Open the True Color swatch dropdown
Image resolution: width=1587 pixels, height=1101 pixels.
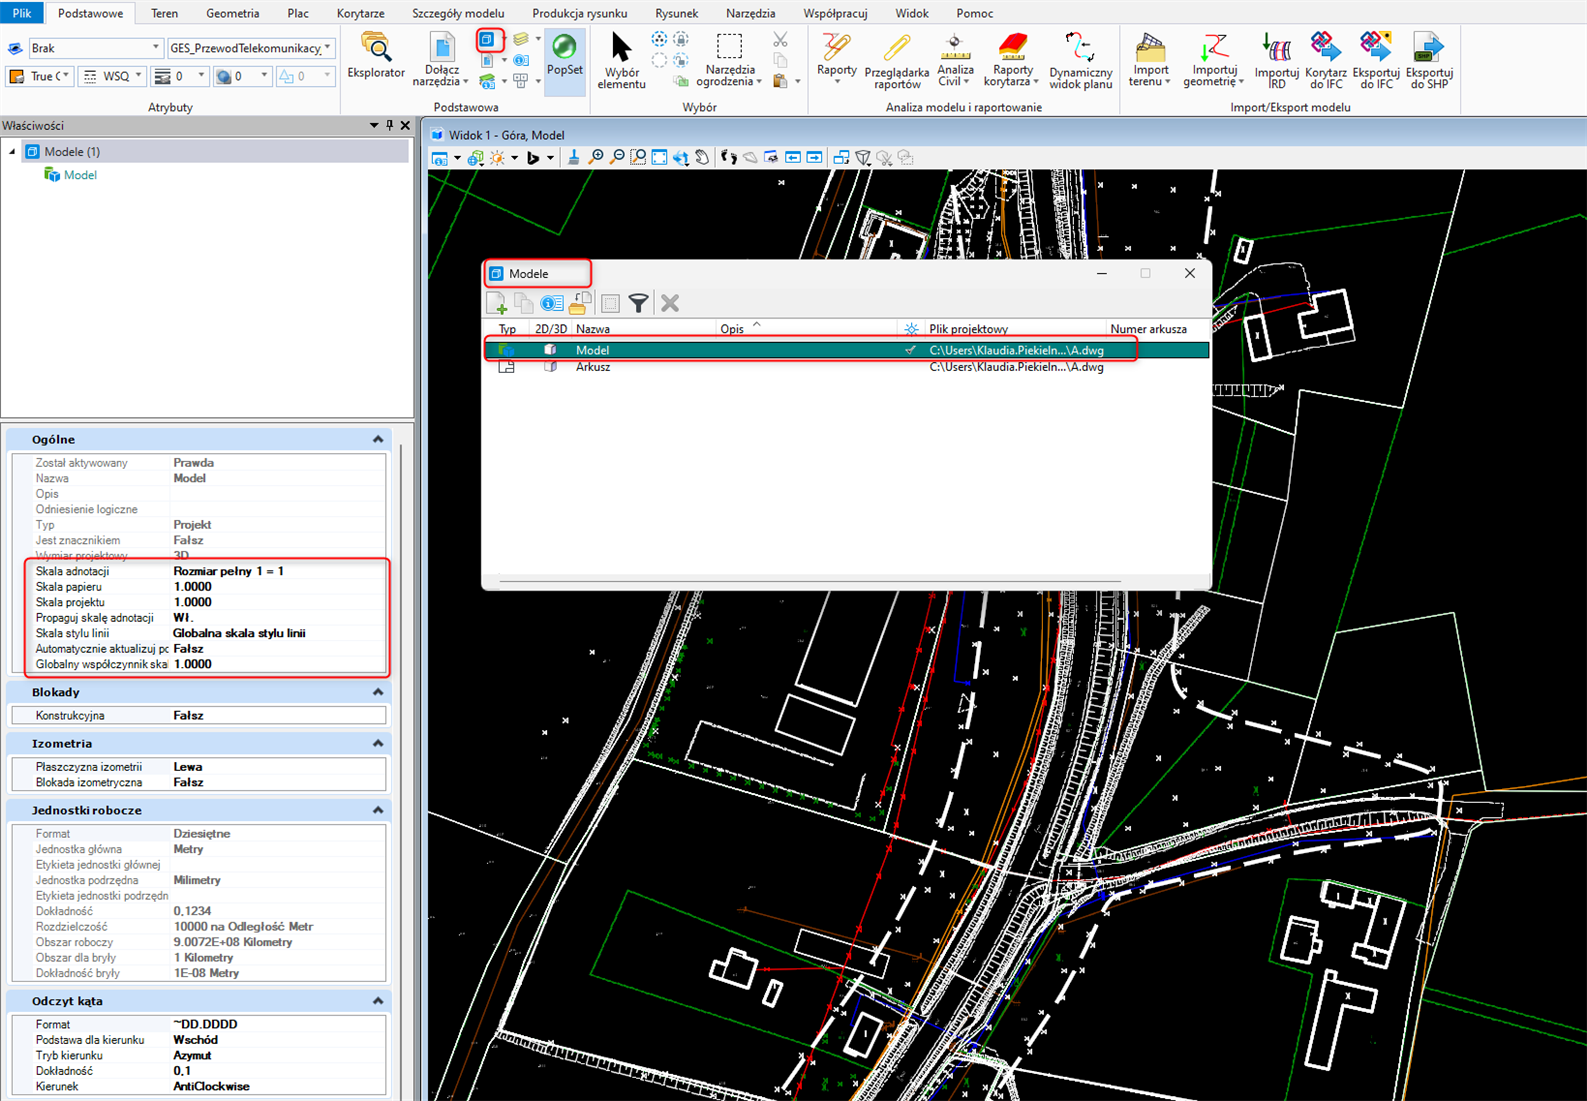(66, 76)
